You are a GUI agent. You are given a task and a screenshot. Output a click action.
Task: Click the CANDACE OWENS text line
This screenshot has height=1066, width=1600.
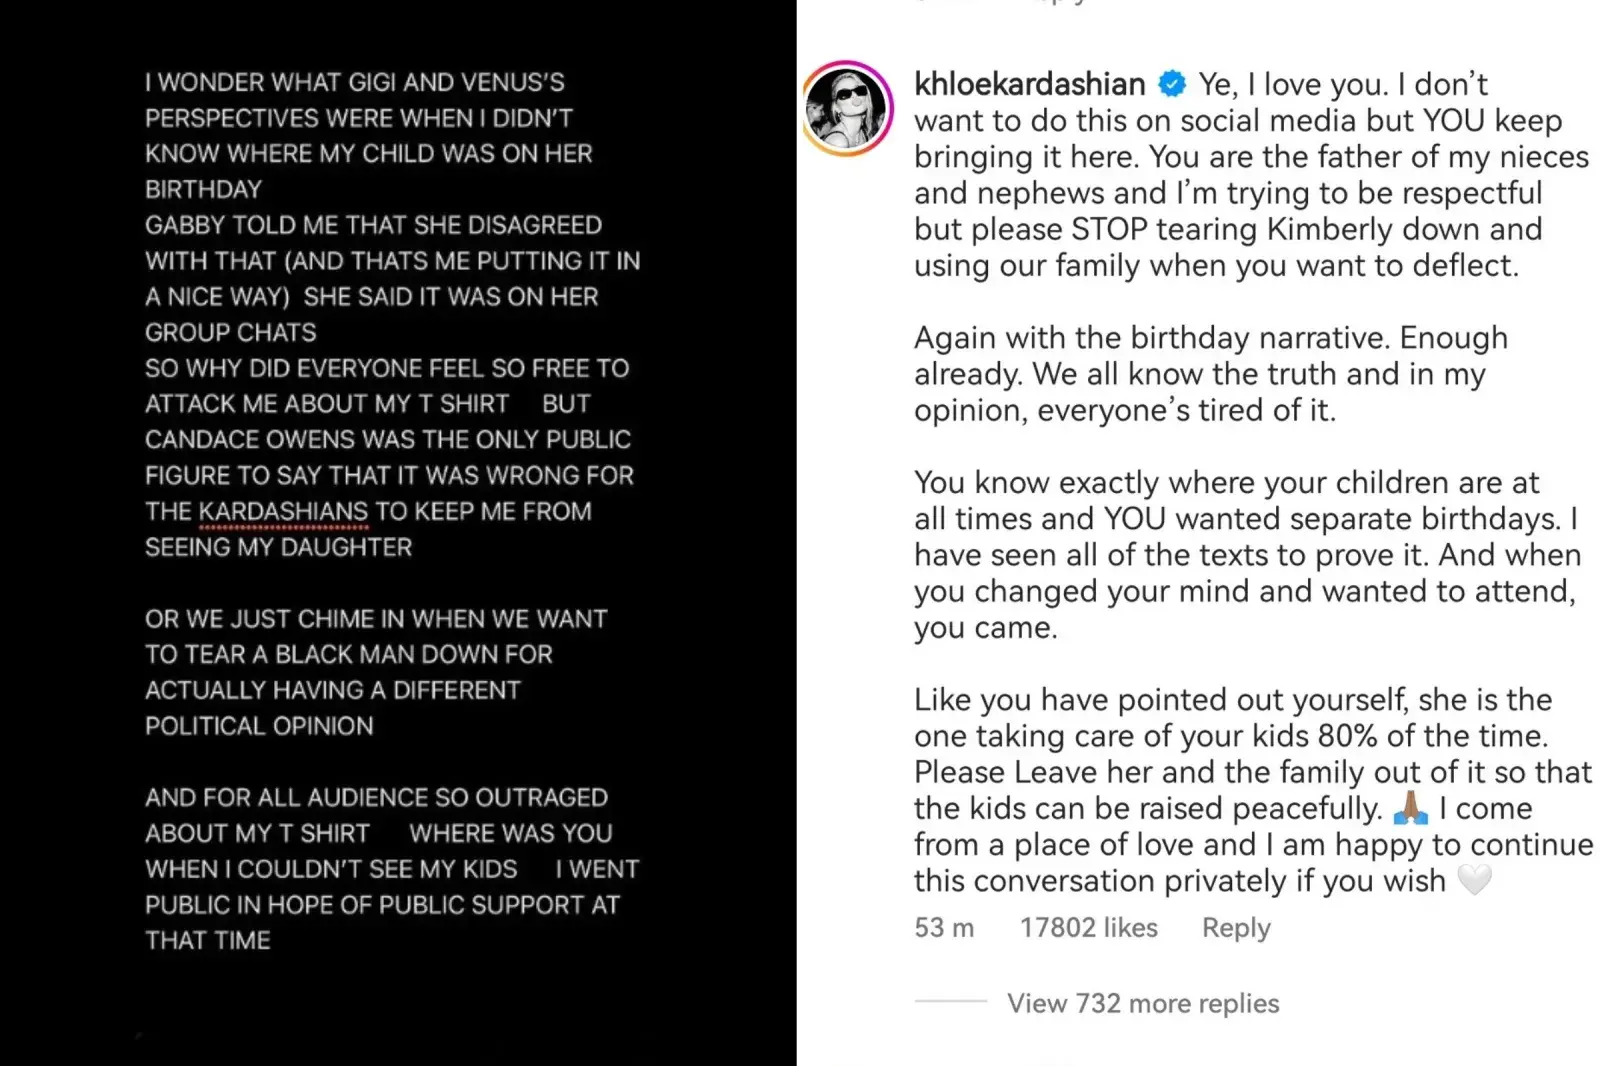[x=387, y=439]
